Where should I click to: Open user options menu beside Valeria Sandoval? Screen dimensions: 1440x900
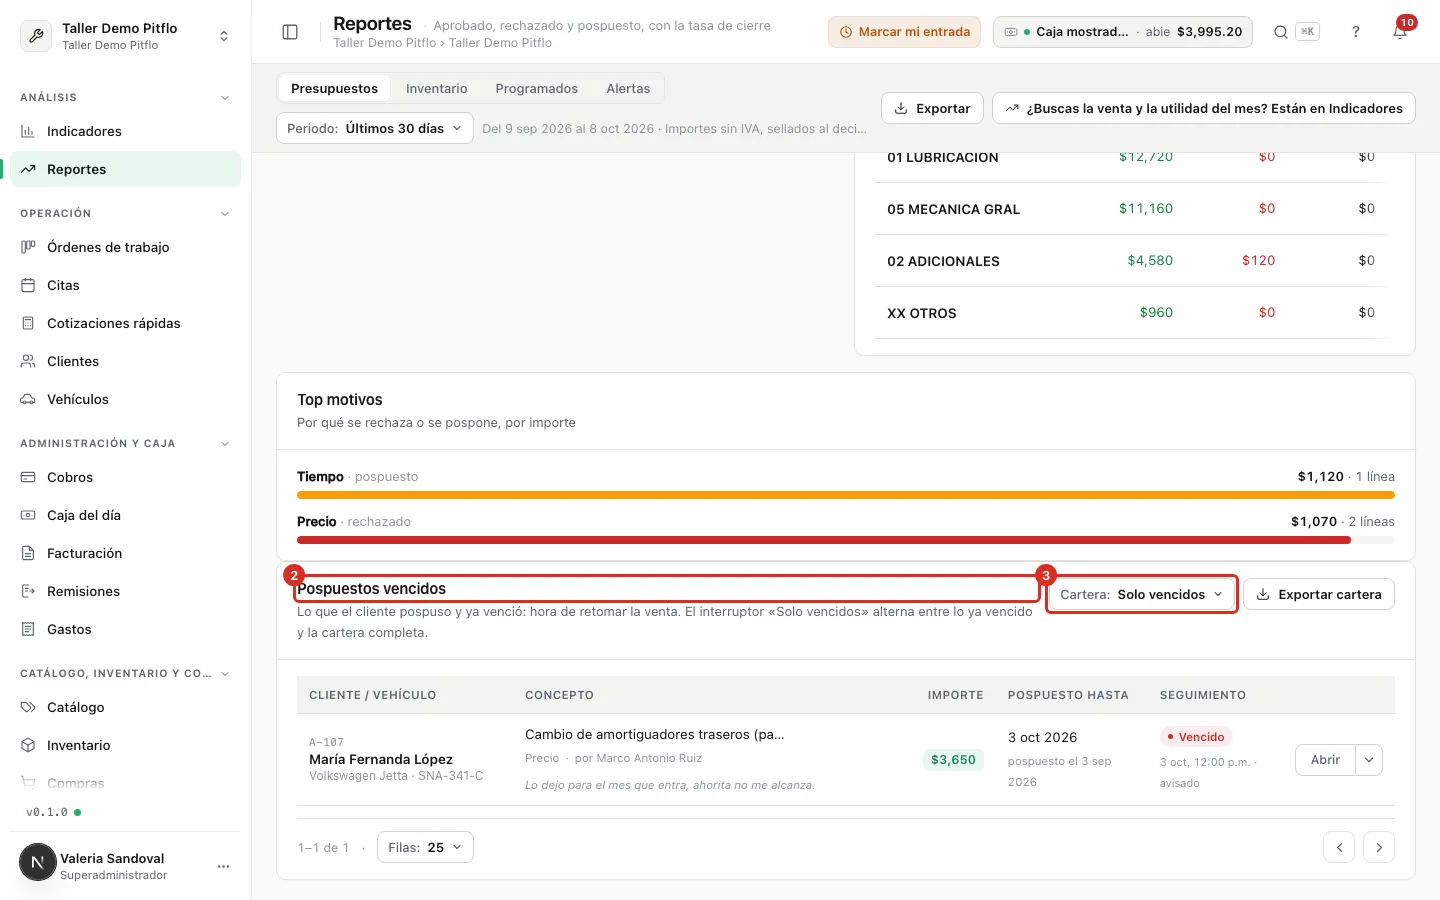tap(223, 866)
